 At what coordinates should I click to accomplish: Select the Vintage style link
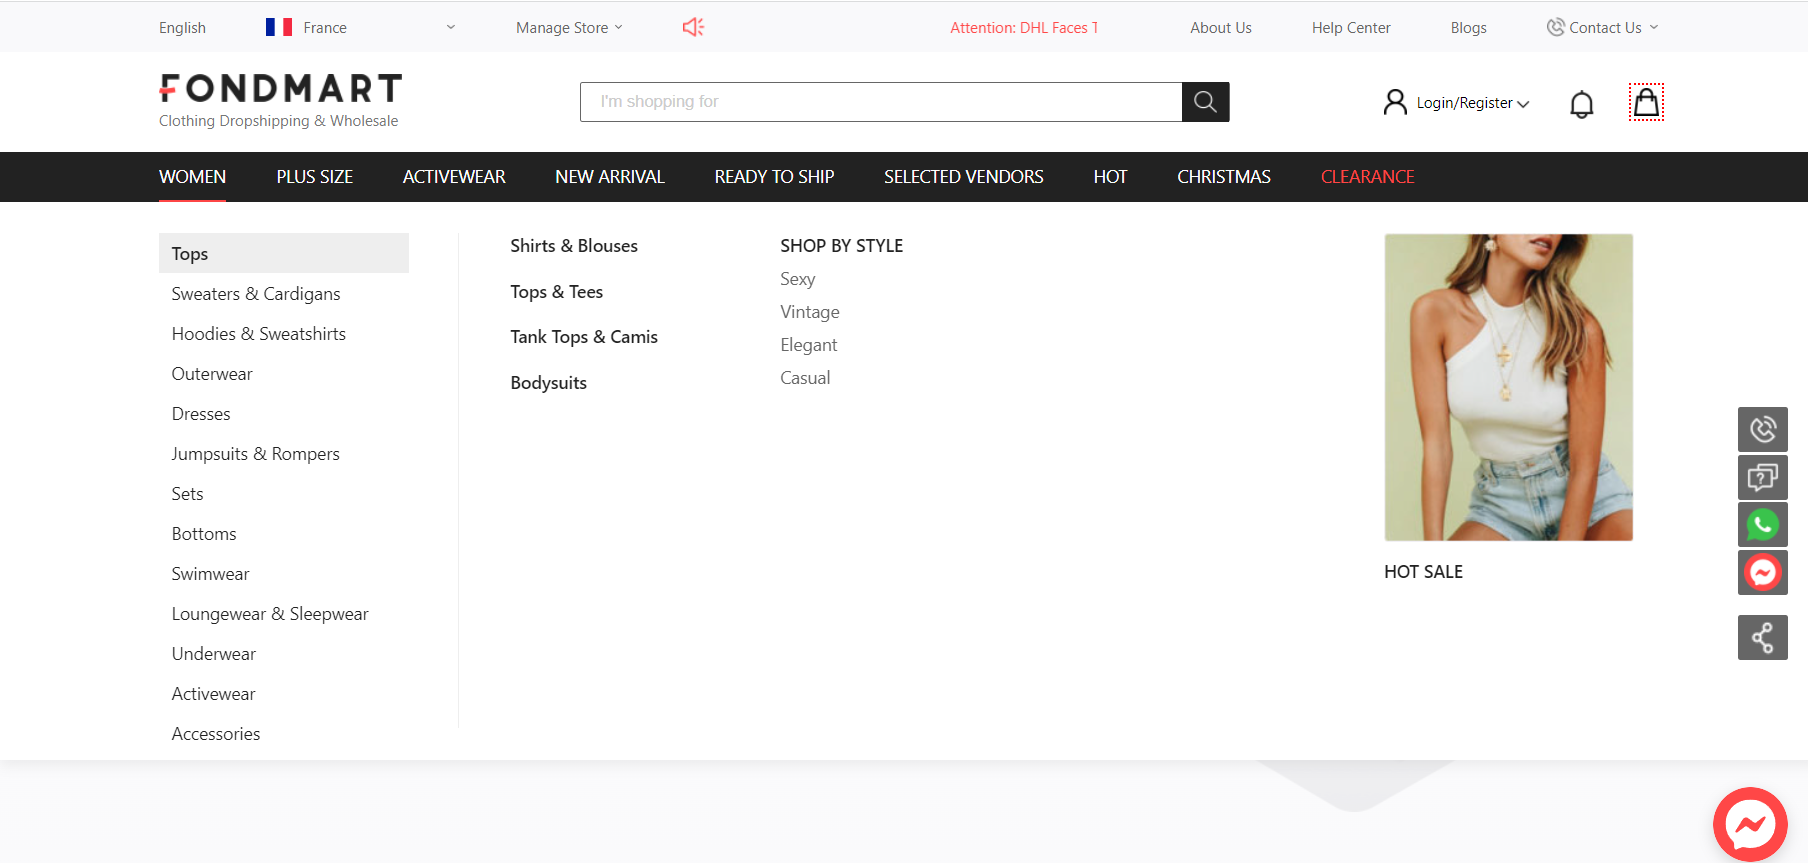(x=810, y=312)
